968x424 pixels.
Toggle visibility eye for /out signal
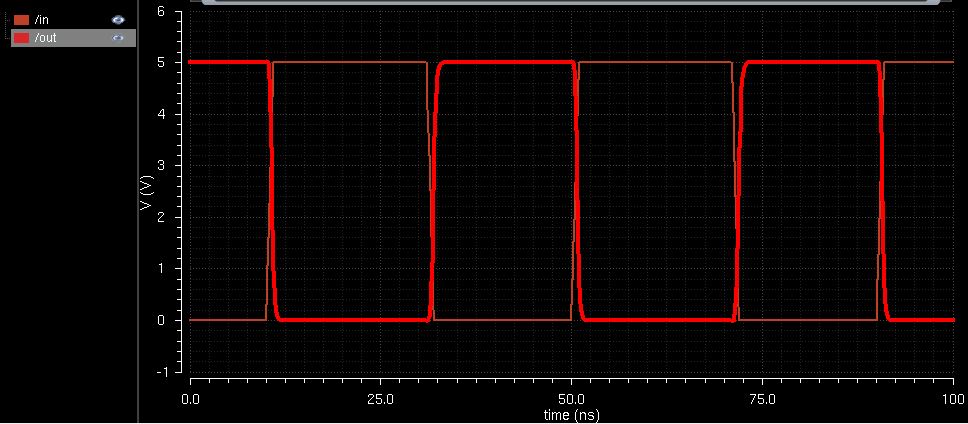click(x=118, y=38)
